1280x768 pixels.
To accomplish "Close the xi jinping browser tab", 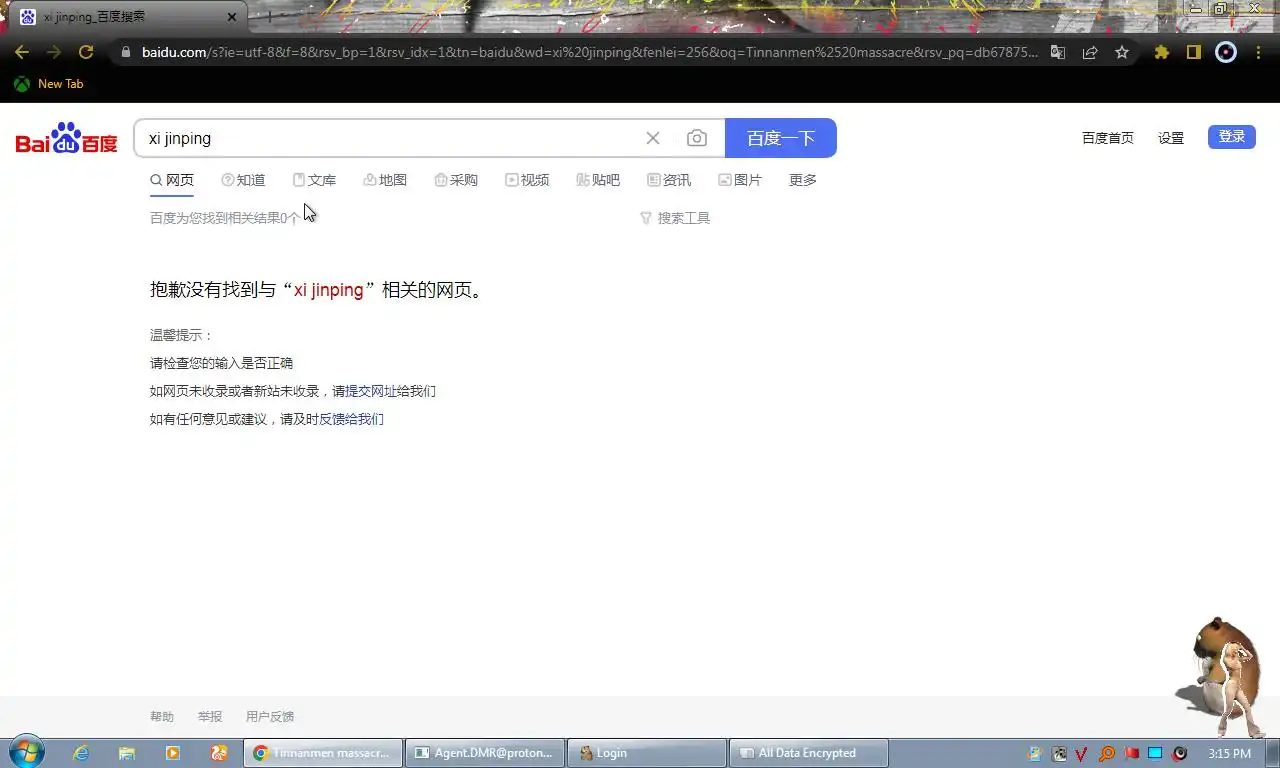I will coord(232,17).
